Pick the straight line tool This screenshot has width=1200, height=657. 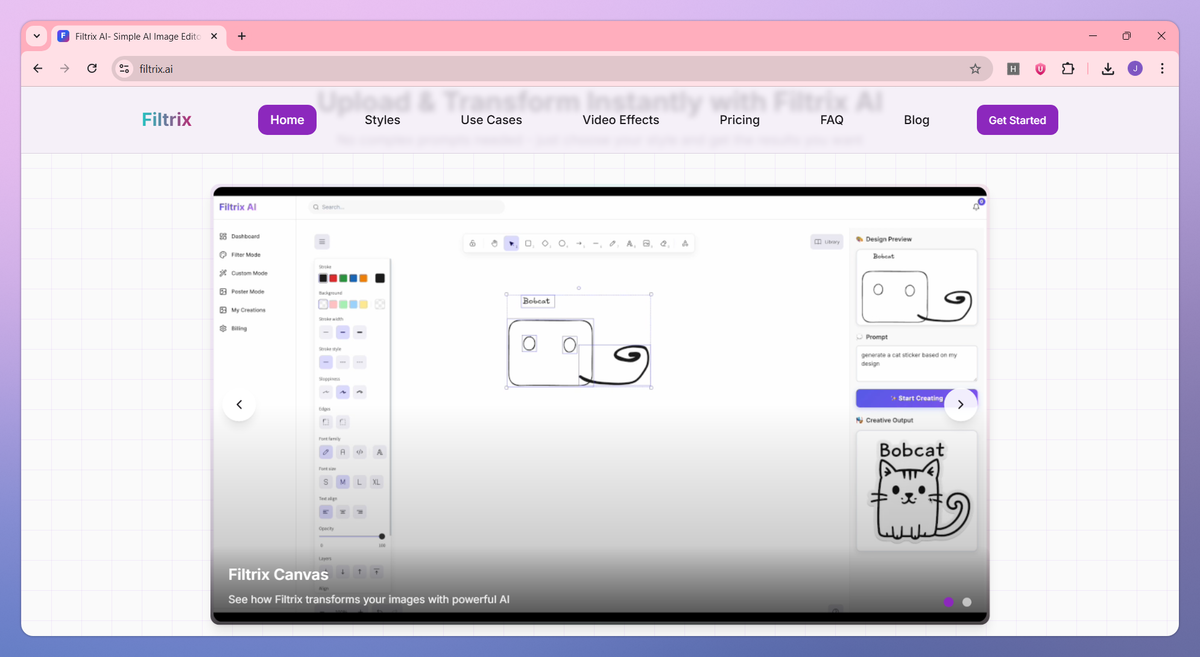click(x=596, y=243)
